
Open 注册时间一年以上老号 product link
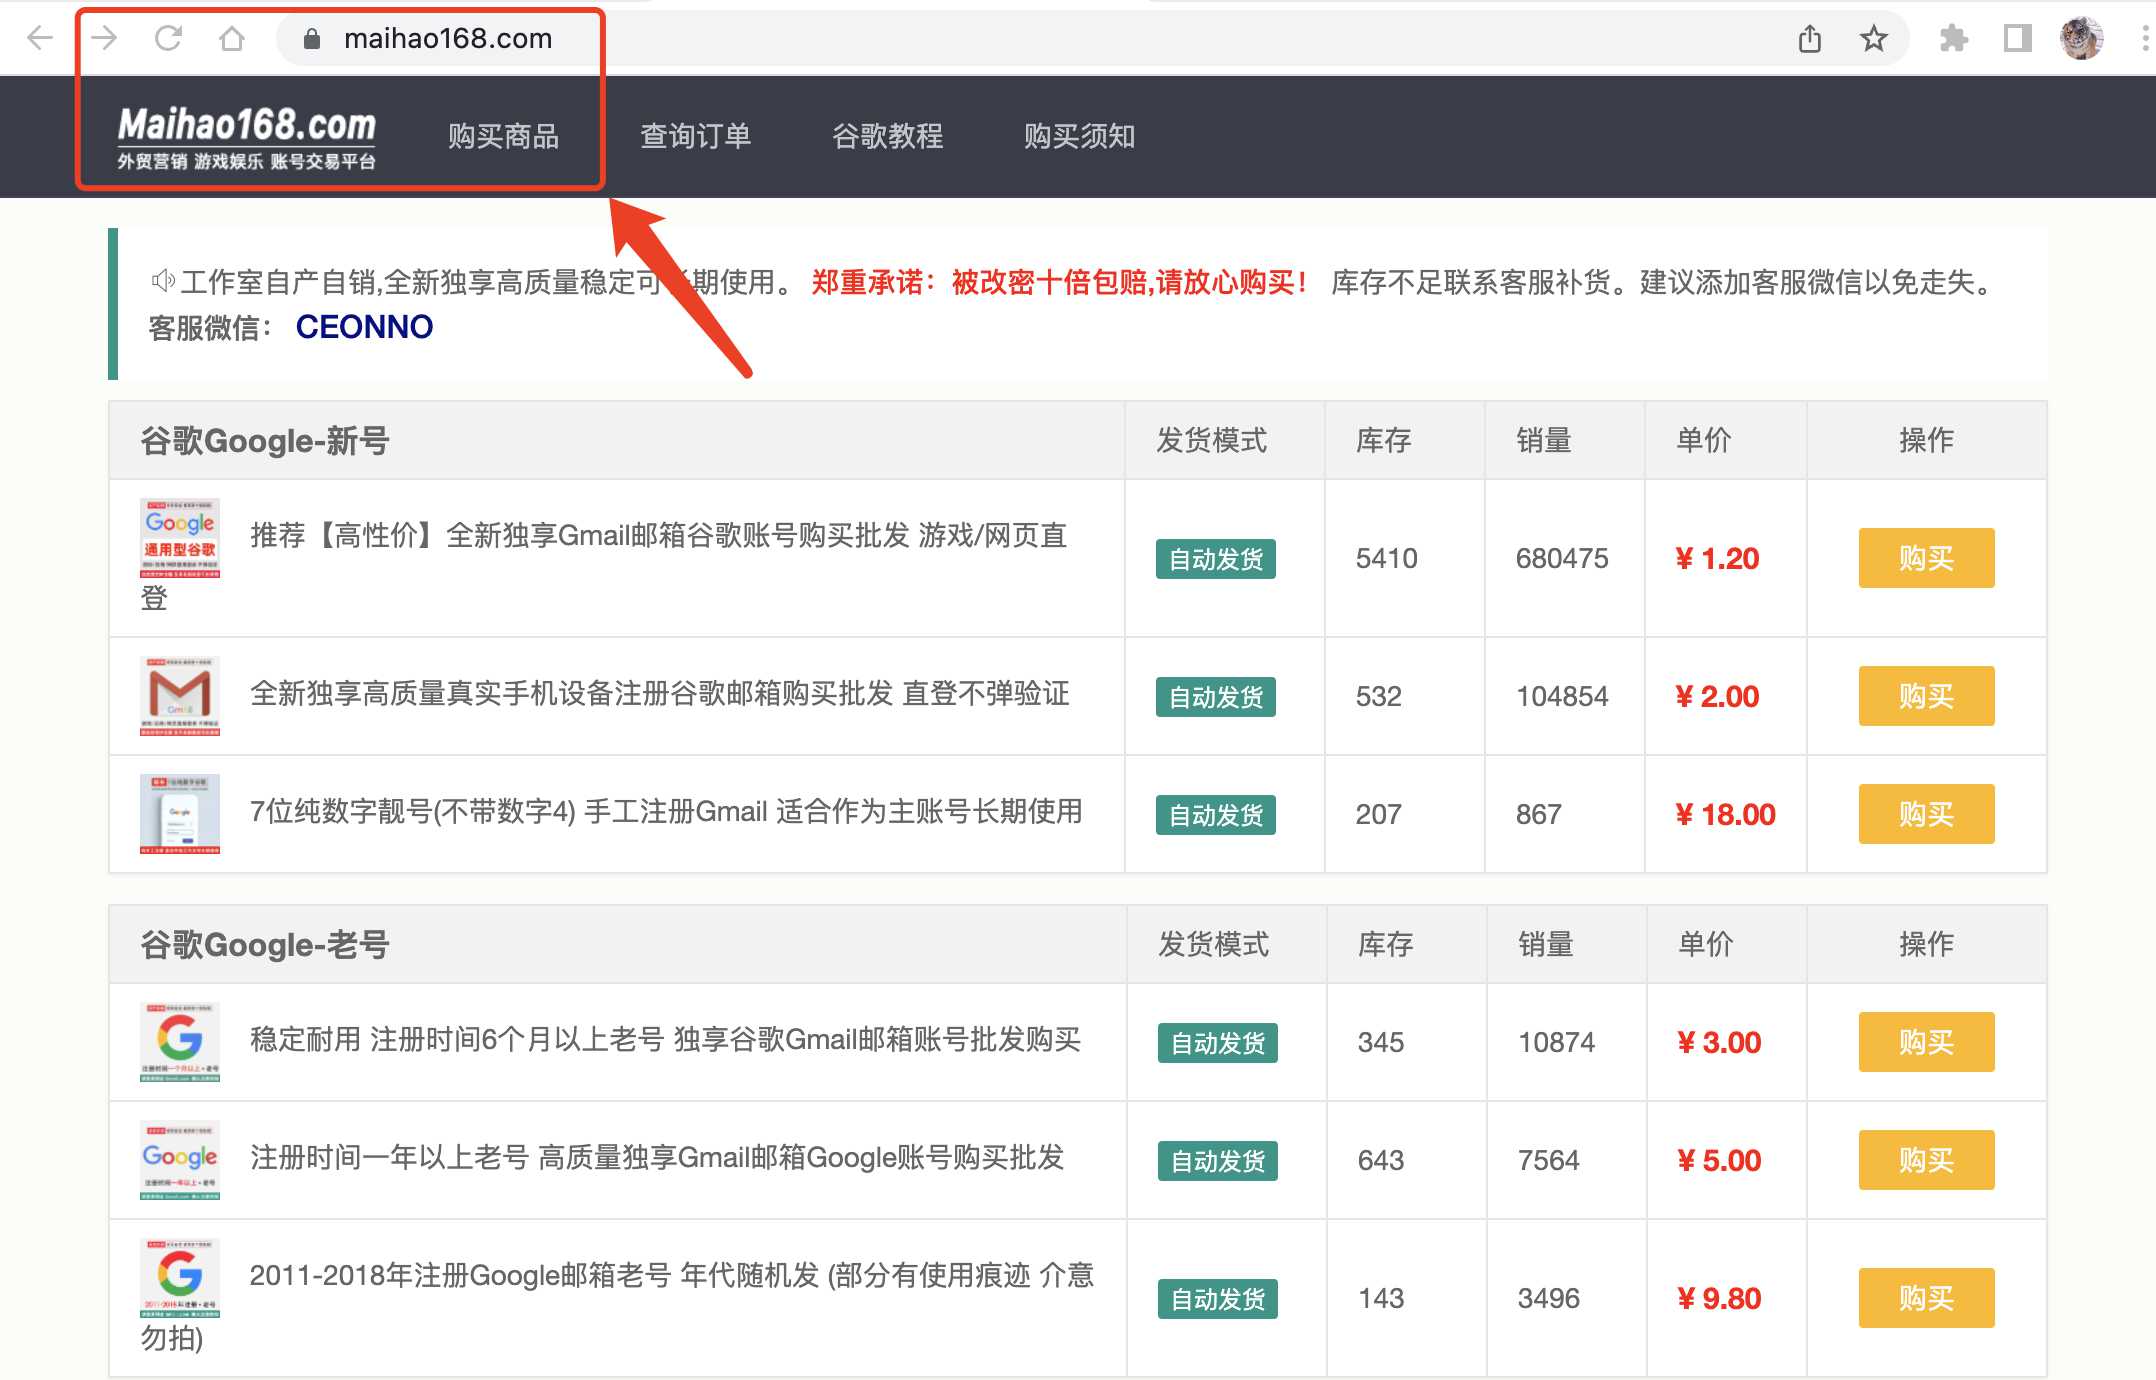click(657, 1158)
